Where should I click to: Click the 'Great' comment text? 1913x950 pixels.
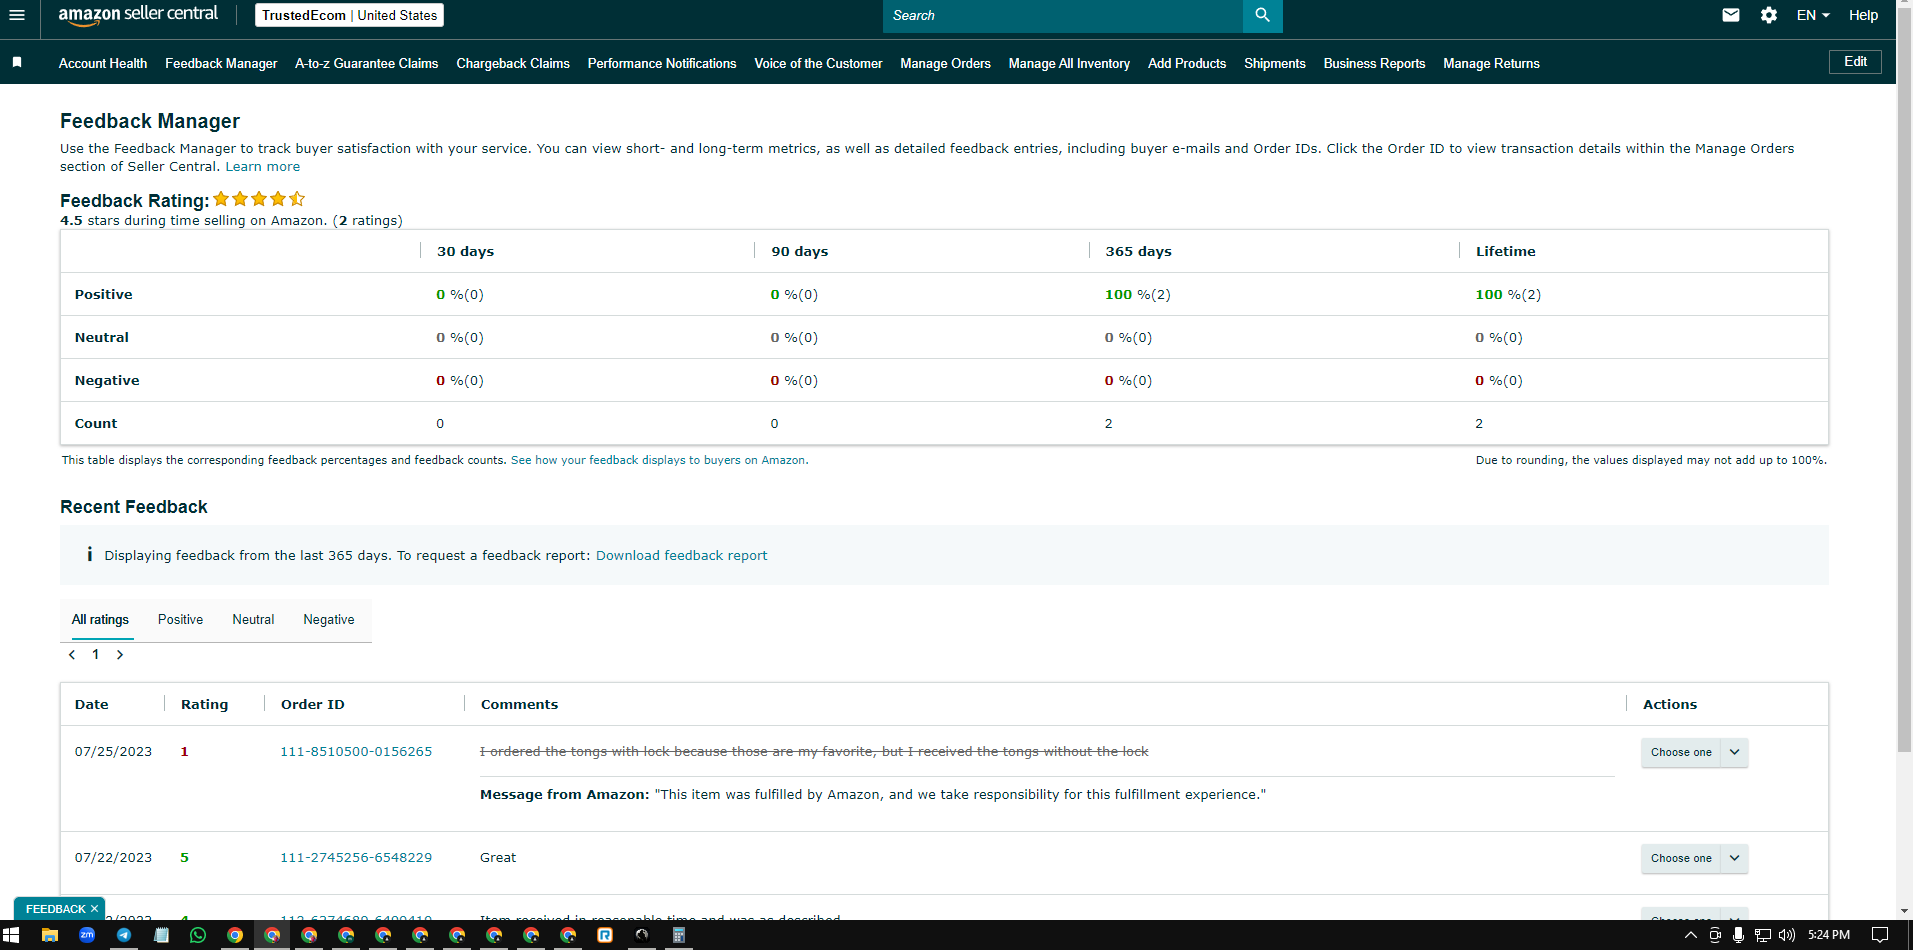498,858
